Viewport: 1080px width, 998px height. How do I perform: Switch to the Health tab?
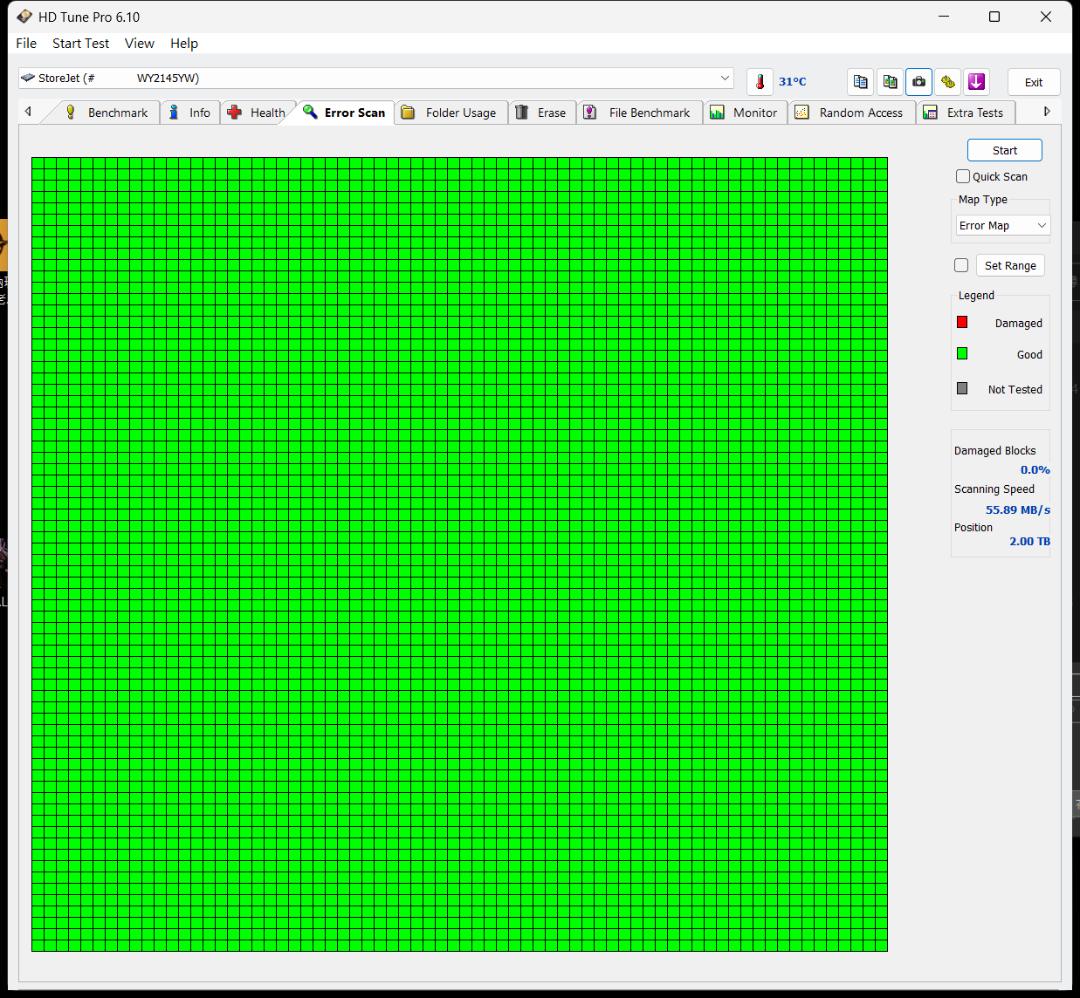tap(256, 112)
